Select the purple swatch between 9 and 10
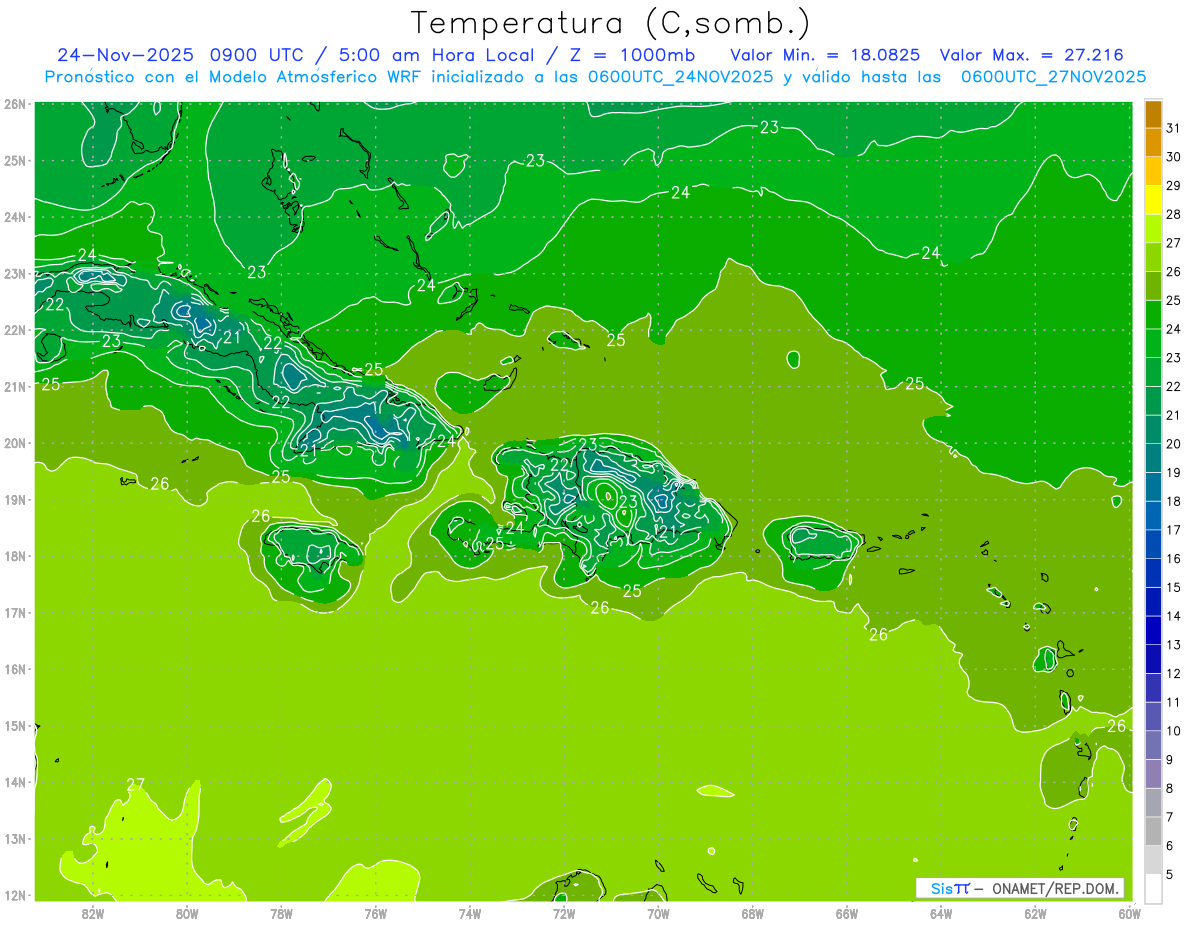 1153,745
